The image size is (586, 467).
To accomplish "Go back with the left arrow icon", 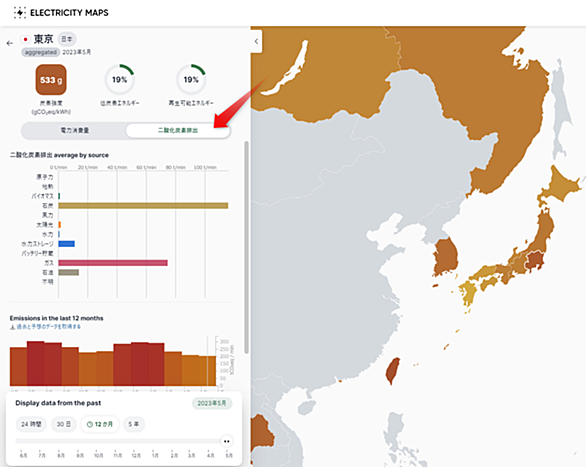I will [x=10, y=43].
